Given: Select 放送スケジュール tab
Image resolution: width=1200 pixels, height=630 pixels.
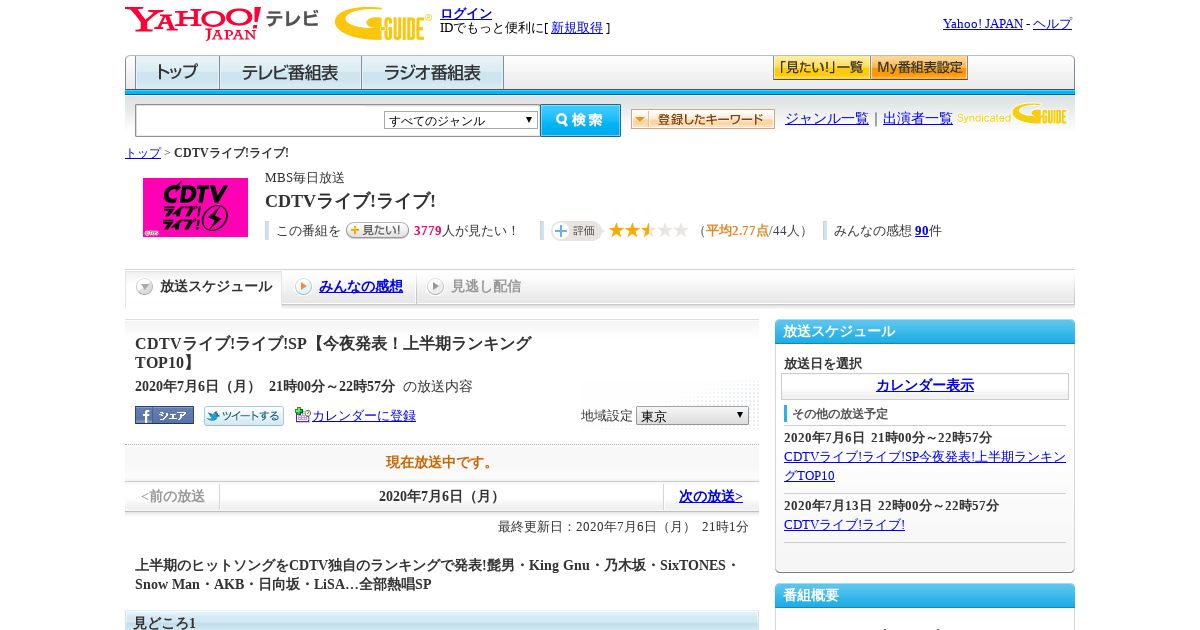Looking at the screenshot, I should [x=204, y=287].
